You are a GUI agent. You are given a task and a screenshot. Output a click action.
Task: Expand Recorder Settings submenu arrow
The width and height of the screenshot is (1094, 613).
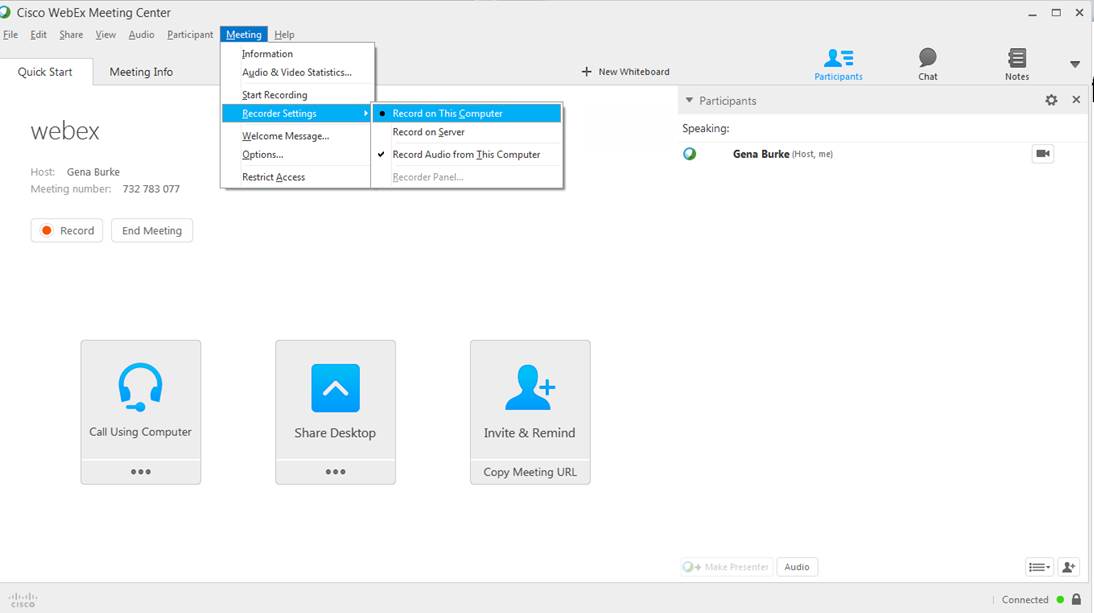(366, 113)
